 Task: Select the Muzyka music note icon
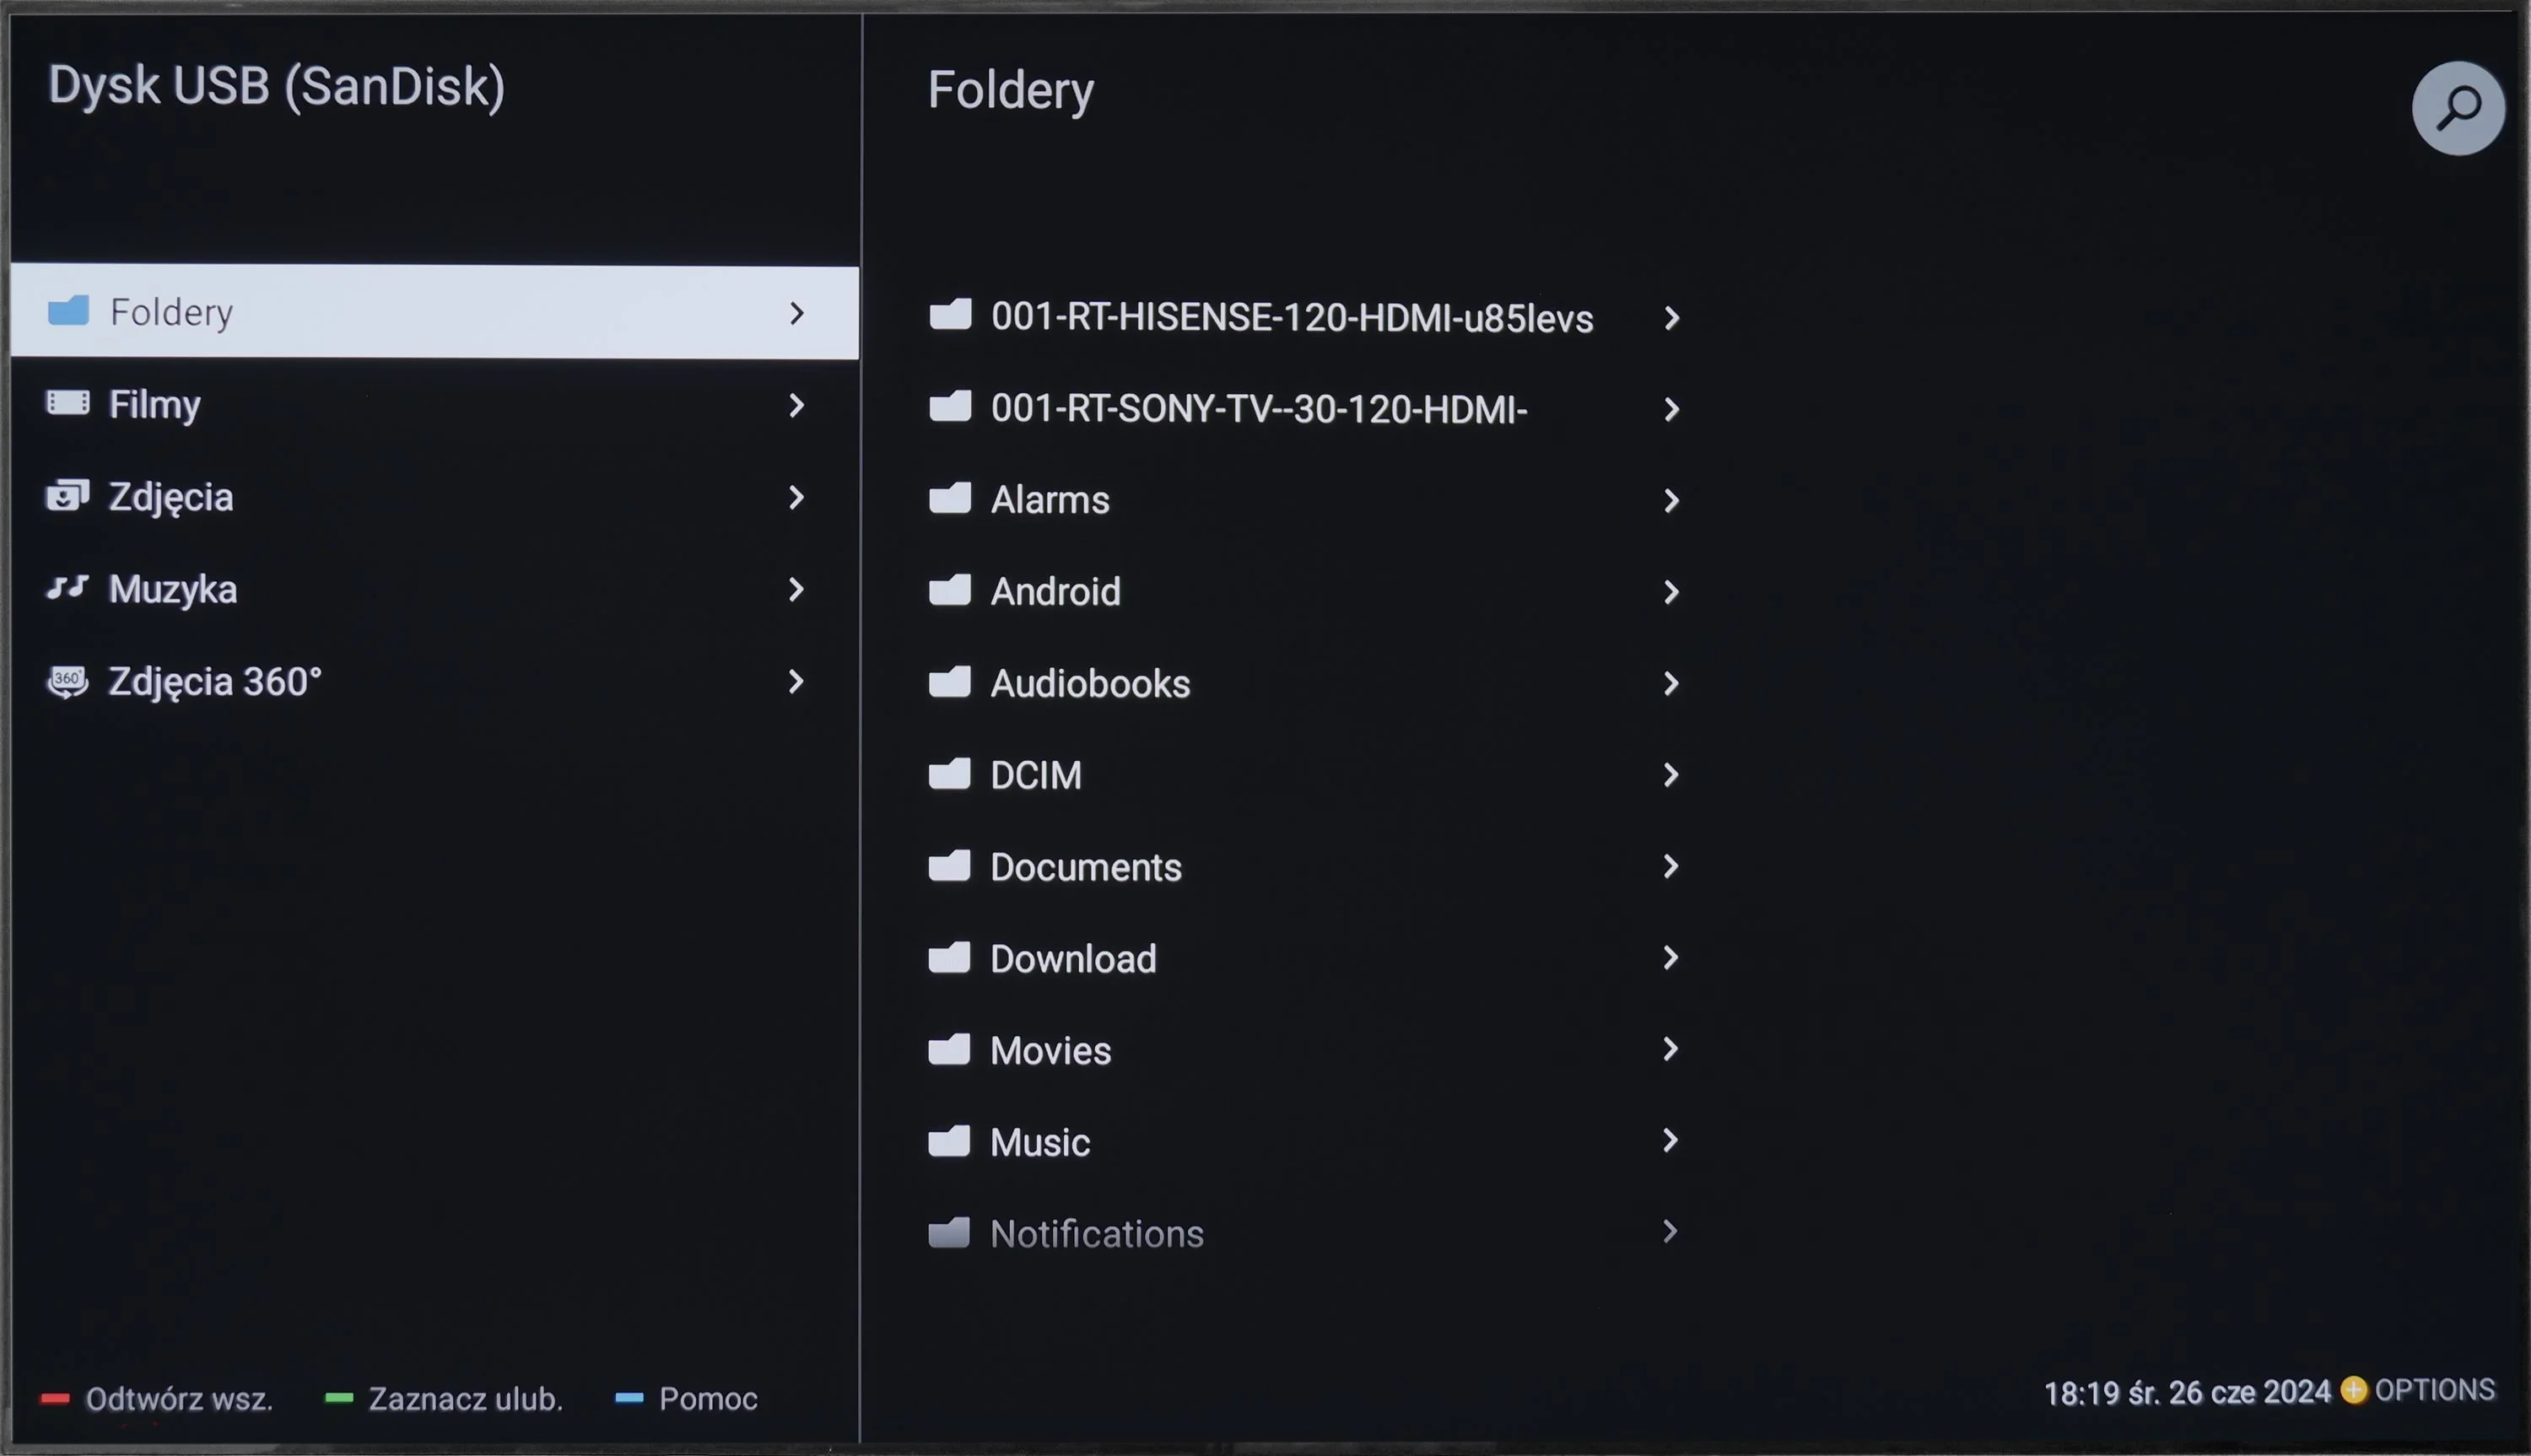[68, 588]
